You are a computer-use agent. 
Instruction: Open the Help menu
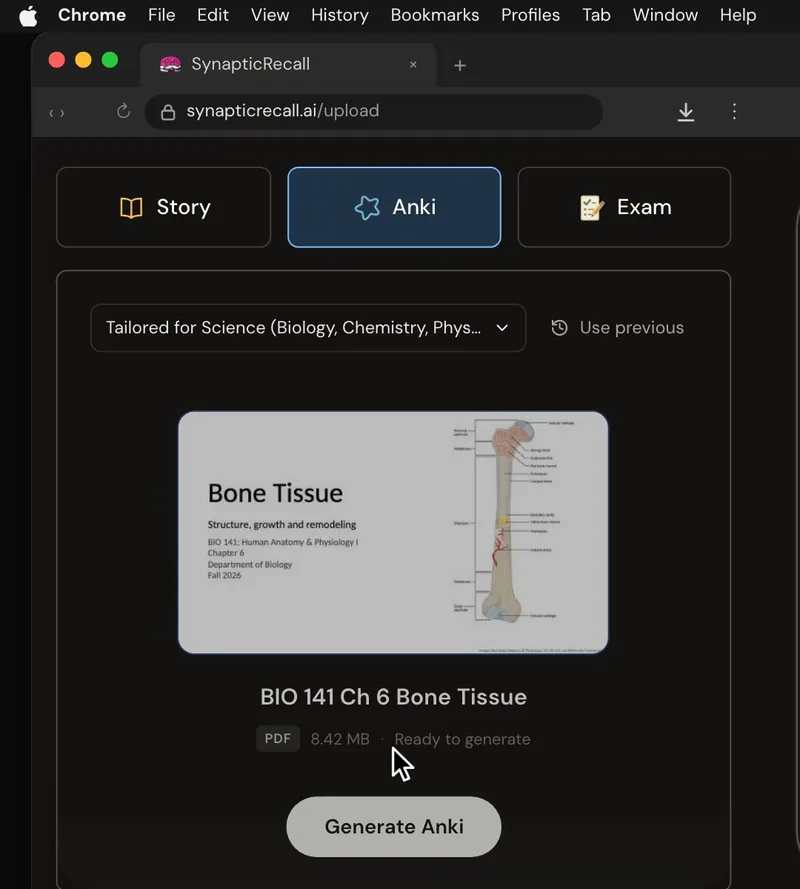(738, 15)
